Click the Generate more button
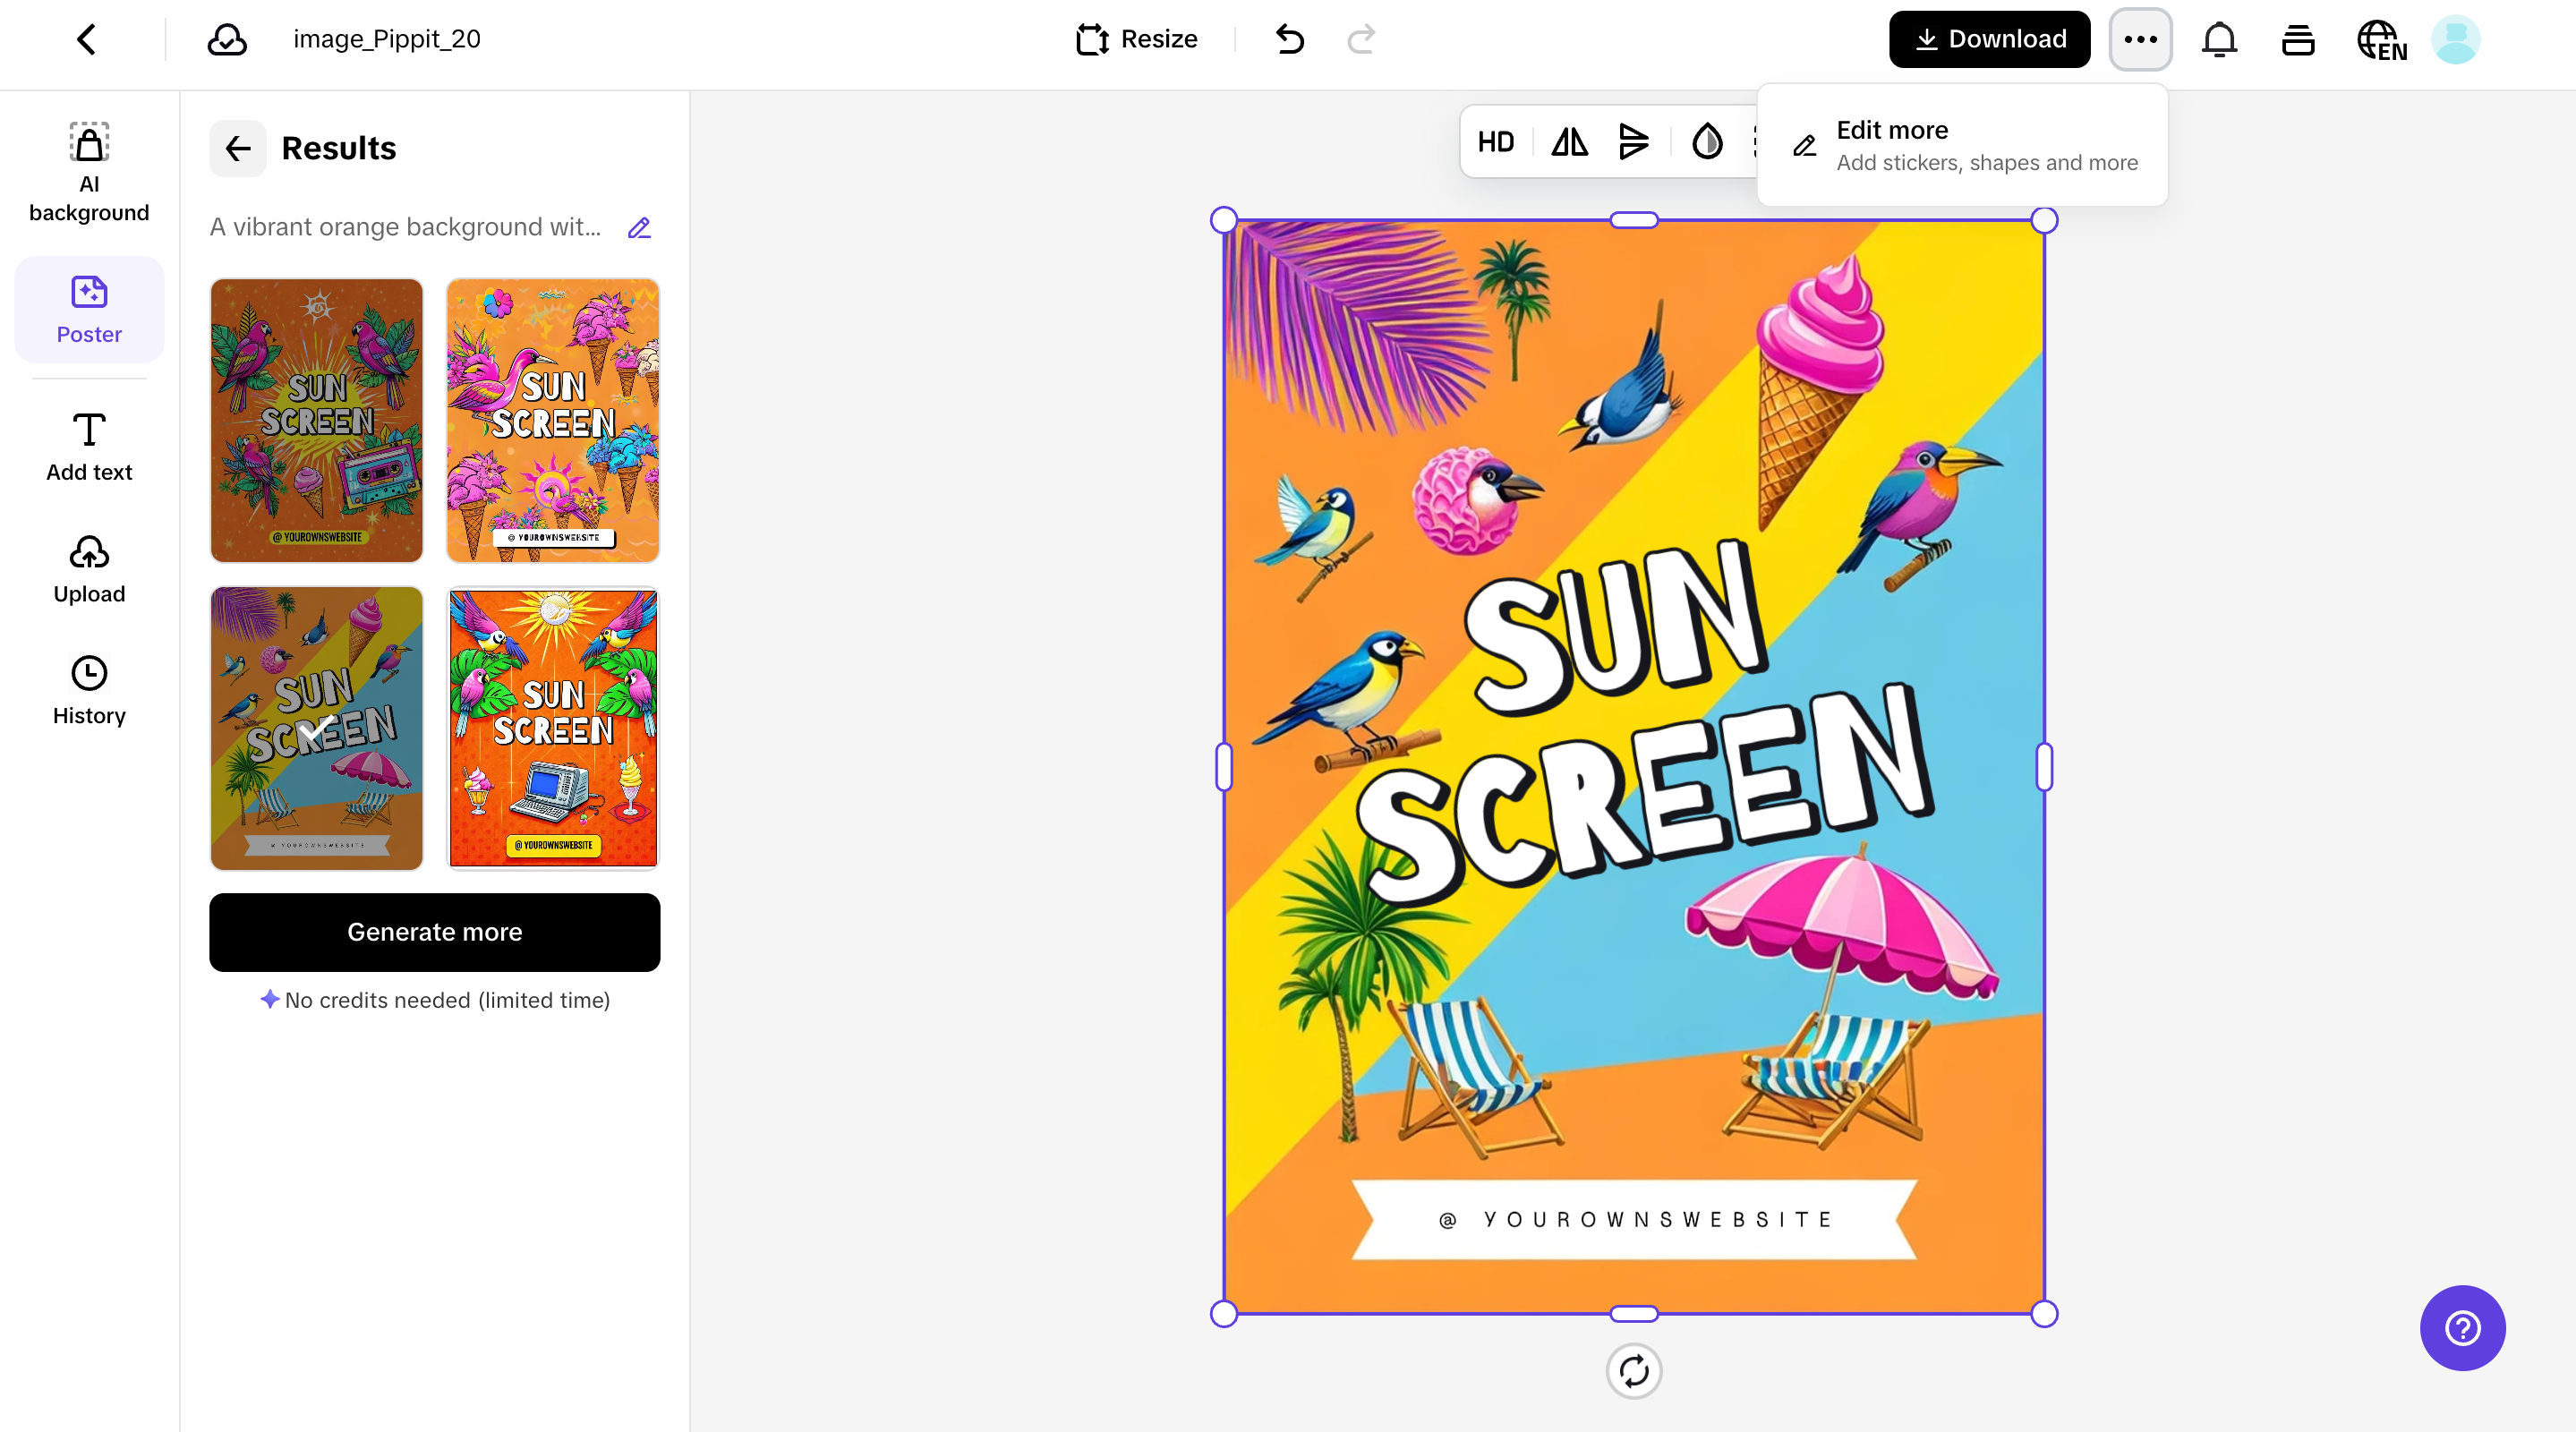 434,931
